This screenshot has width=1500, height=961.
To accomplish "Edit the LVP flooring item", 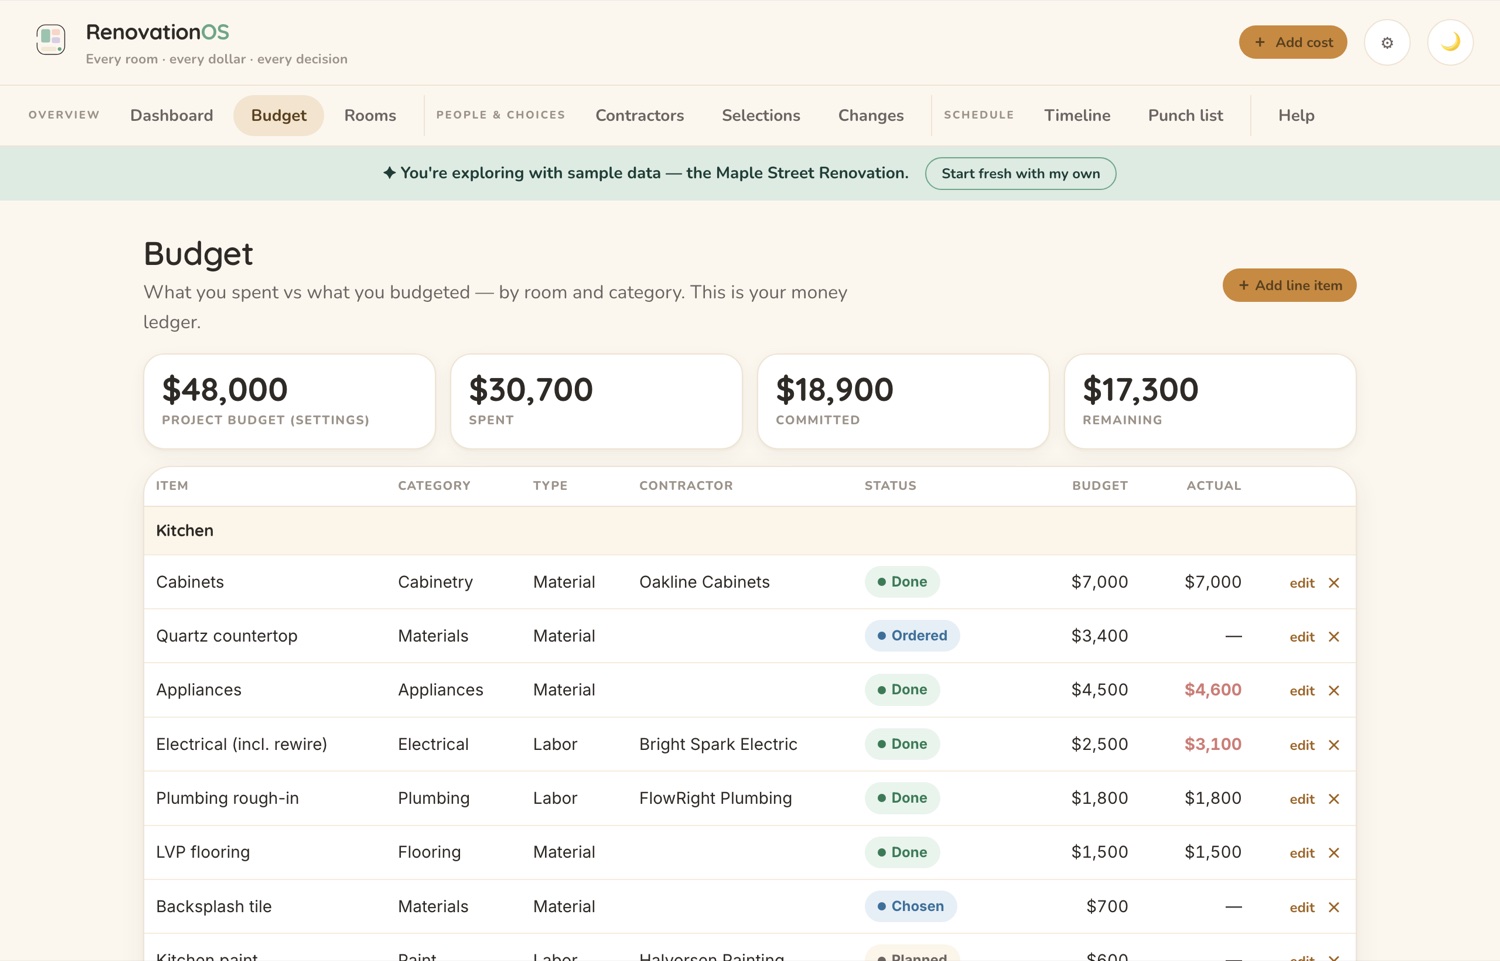I will pyautogui.click(x=1301, y=853).
